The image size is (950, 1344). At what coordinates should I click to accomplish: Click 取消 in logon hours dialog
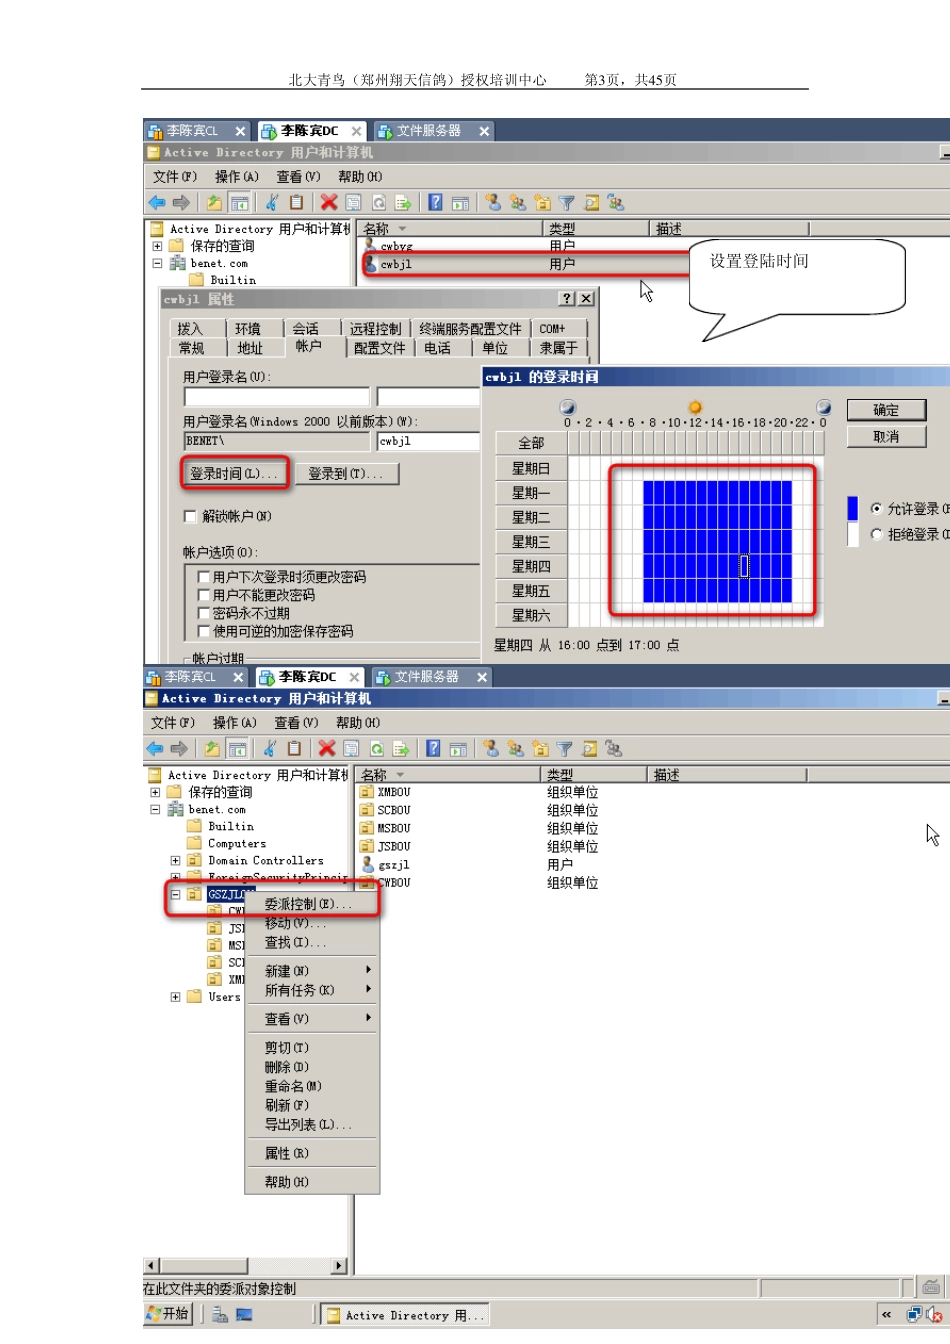tap(886, 437)
